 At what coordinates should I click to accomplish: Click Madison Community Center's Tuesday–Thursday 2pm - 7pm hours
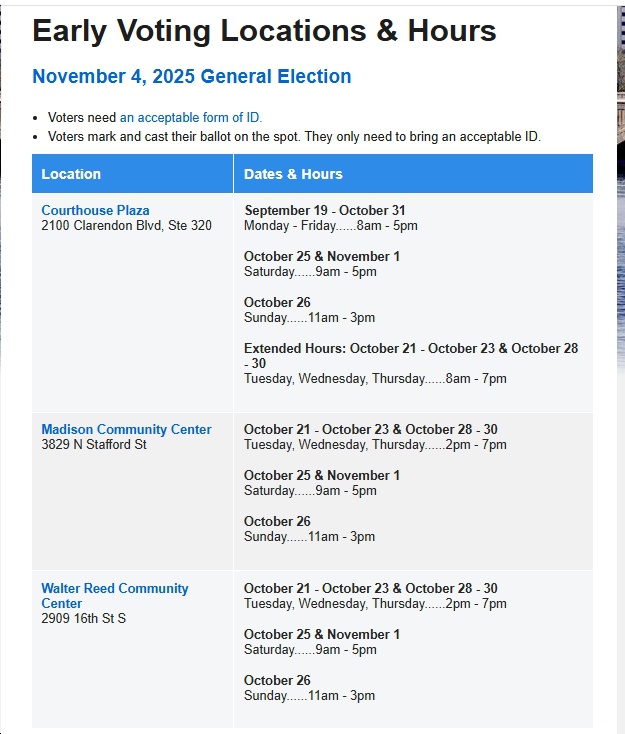coord(375,445)
